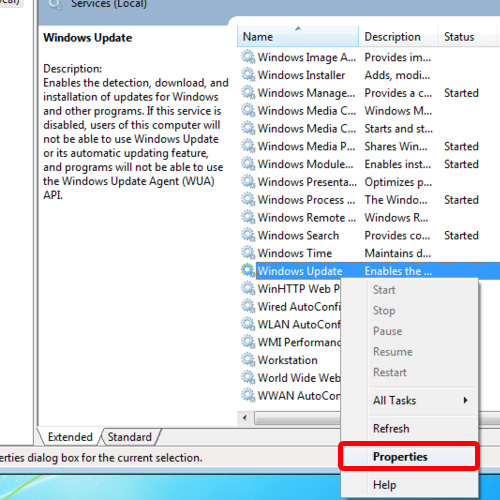Click the gear icon beside Windows Image A...
This screenshot has width=500, height=500.
tap(248, 57)
